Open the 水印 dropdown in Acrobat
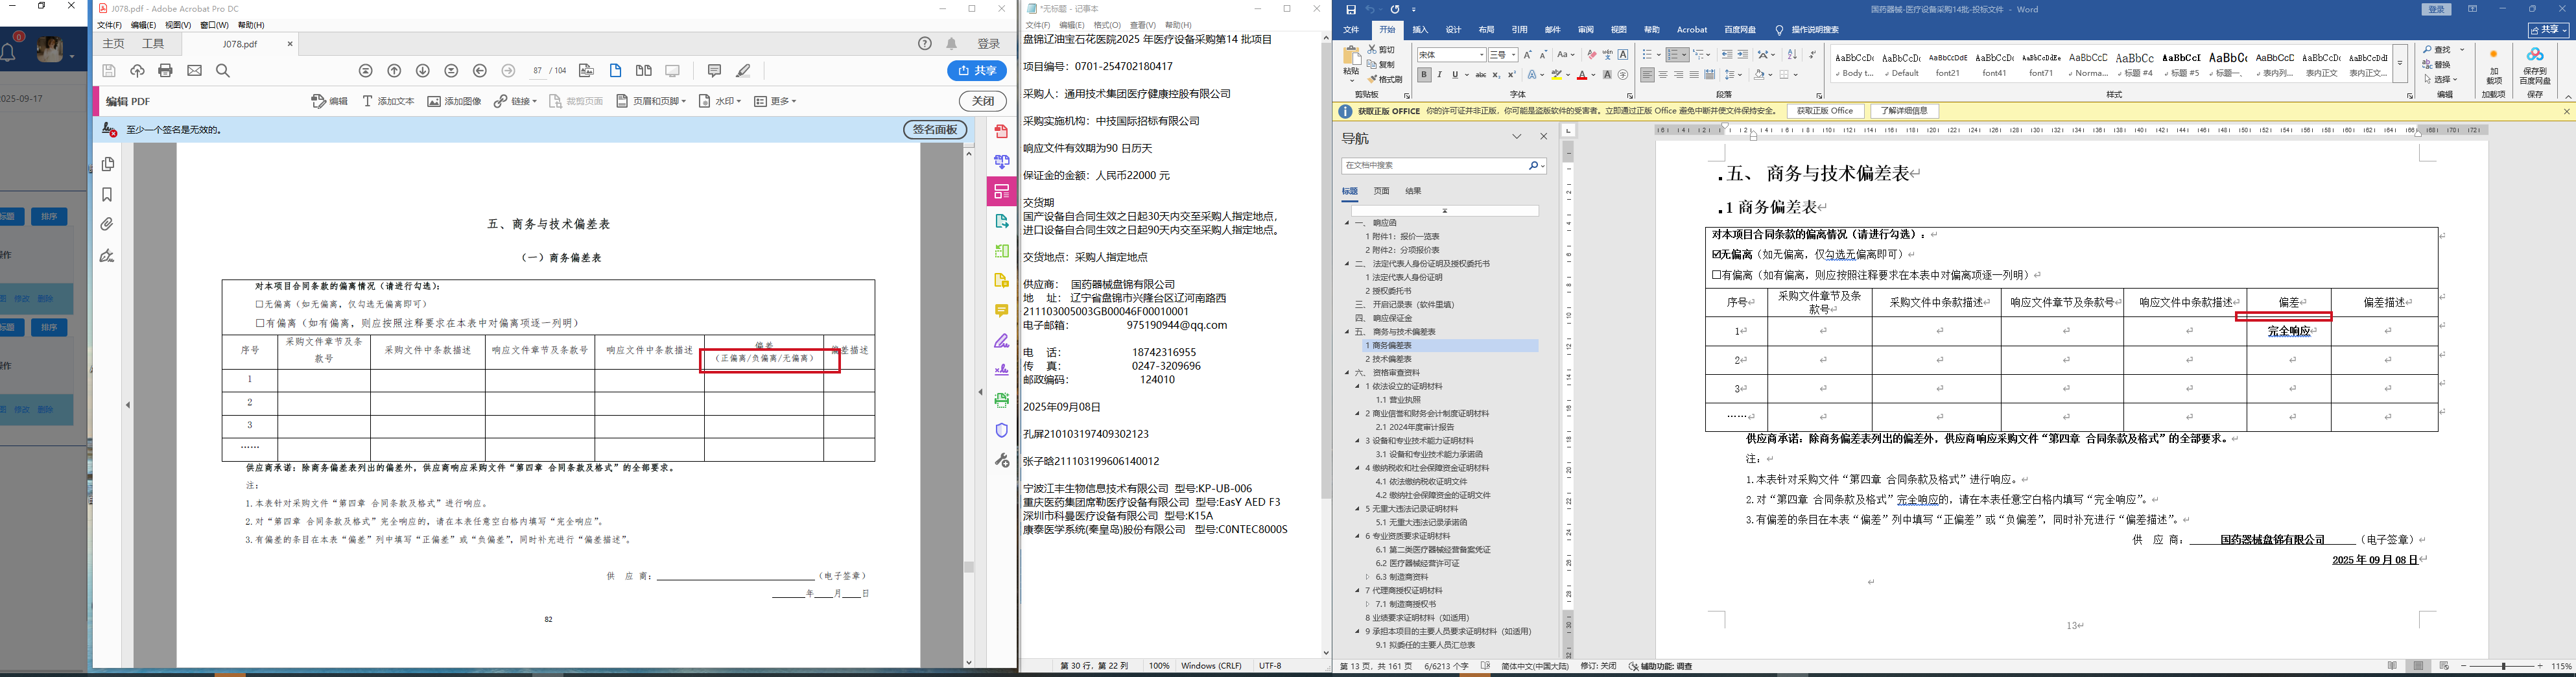The image size is (2576, 677). pos(720,101)
